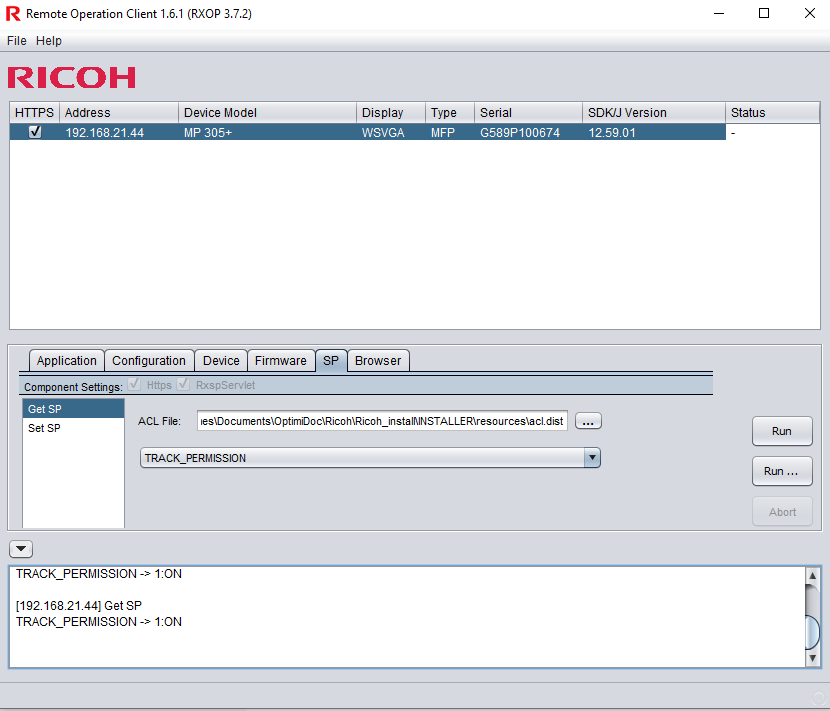Screen dimensions: 830x711
Task: Click the red R application icon in title bar
Action: coord(13,14)
